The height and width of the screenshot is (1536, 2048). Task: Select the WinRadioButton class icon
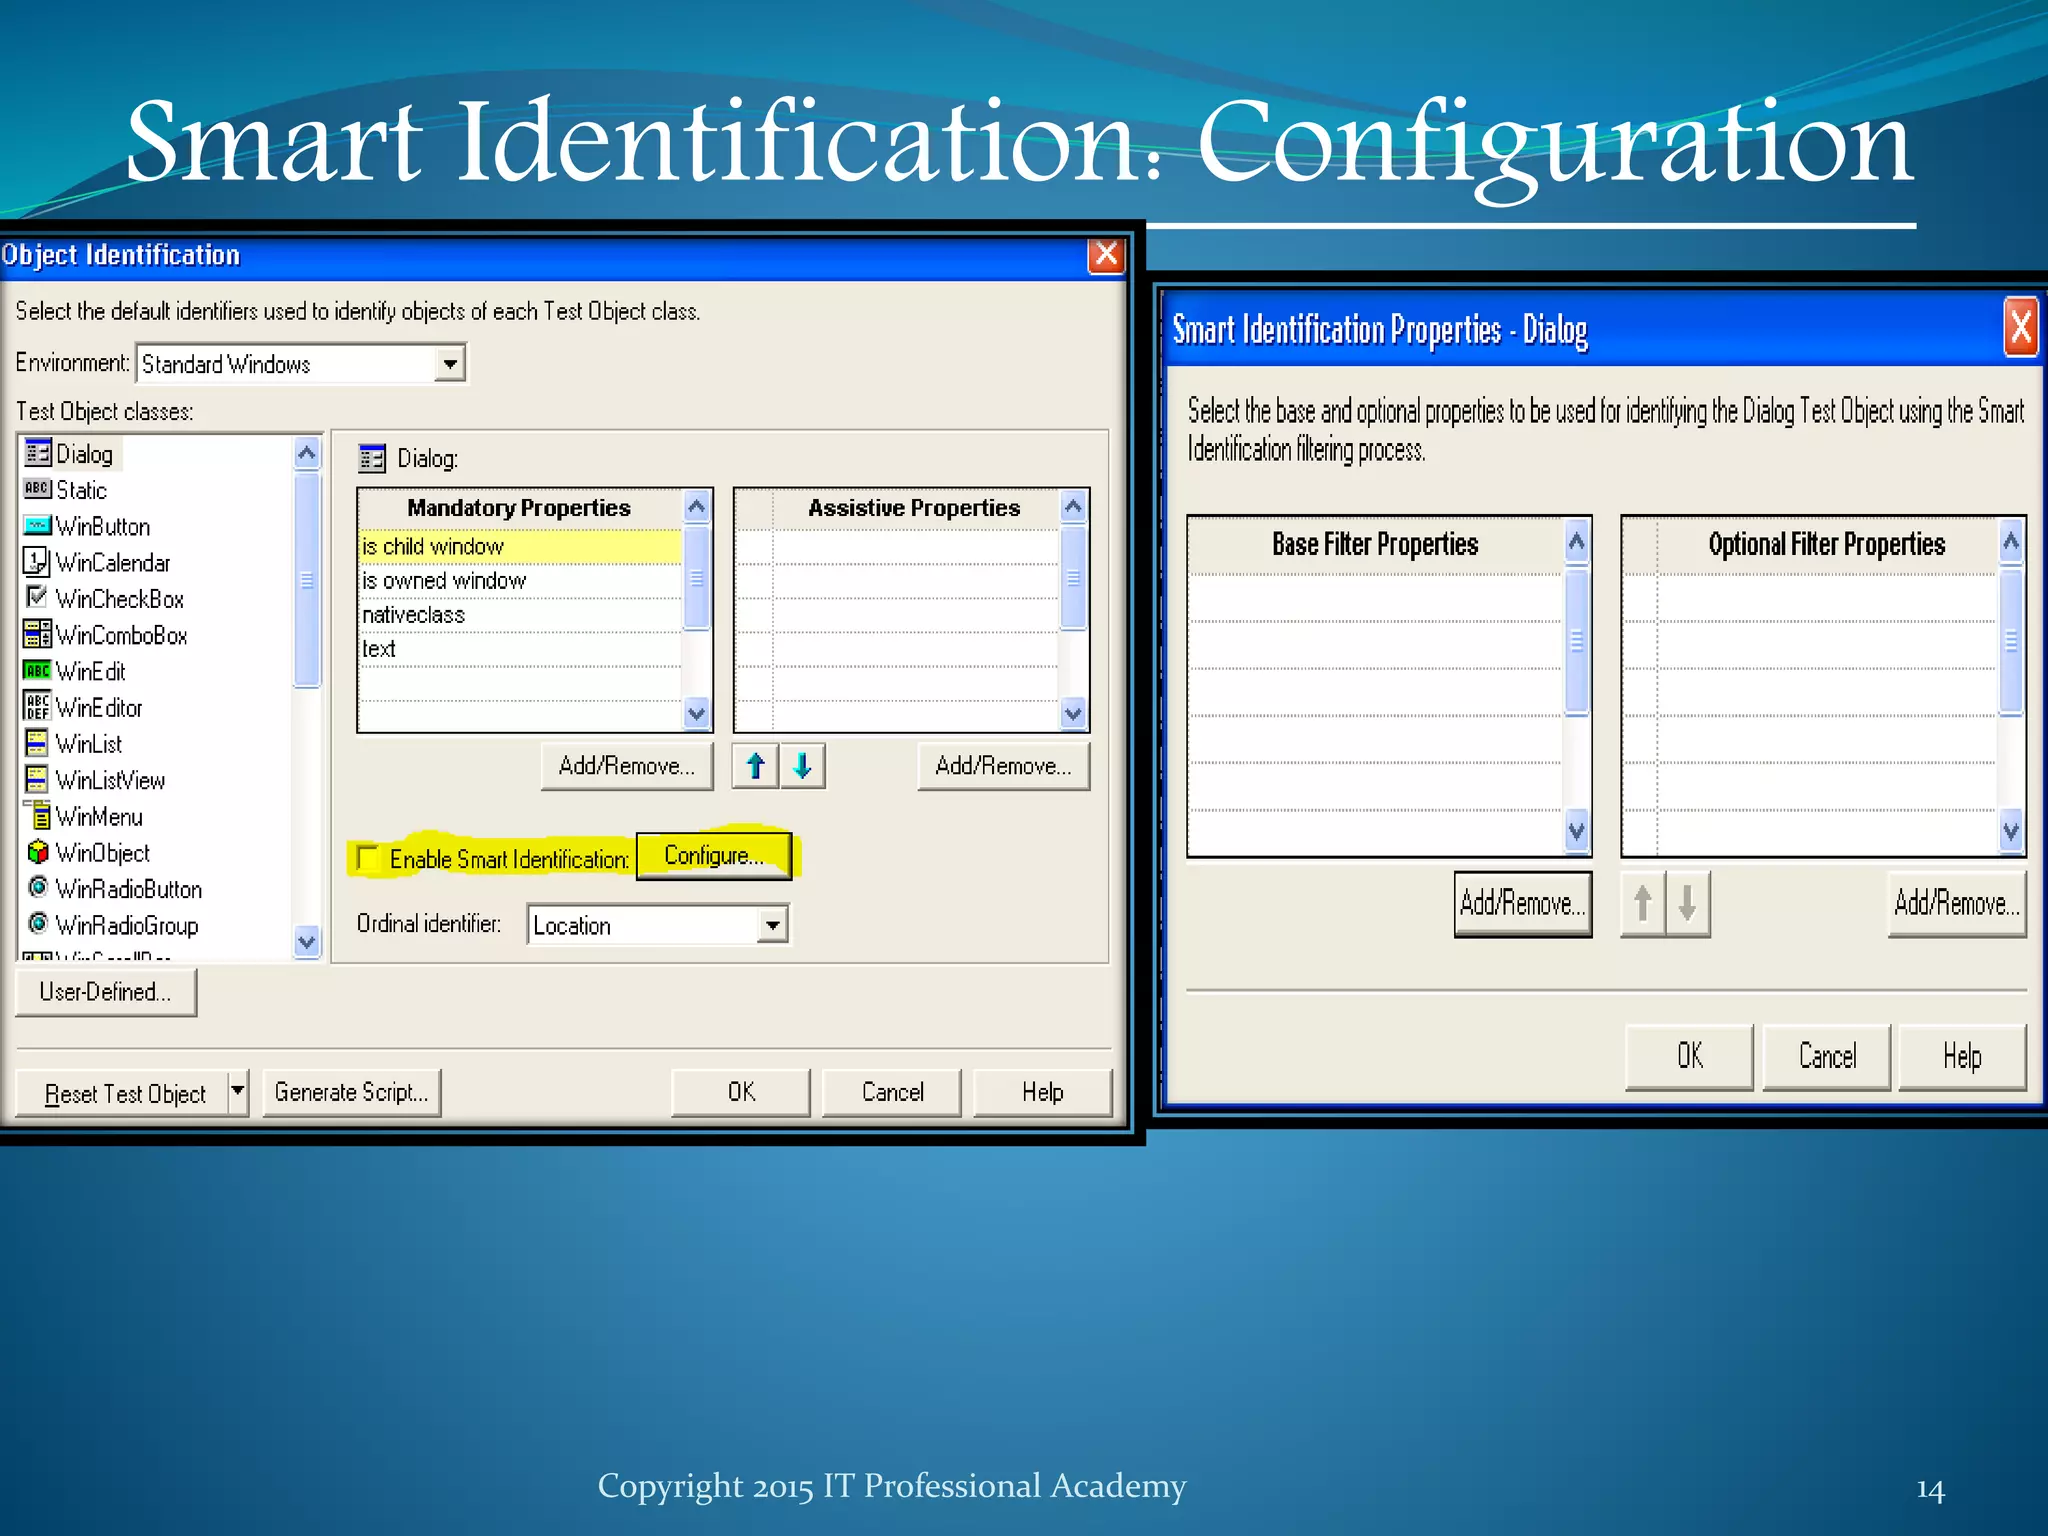pyautogui.click(x=38, y=887)
